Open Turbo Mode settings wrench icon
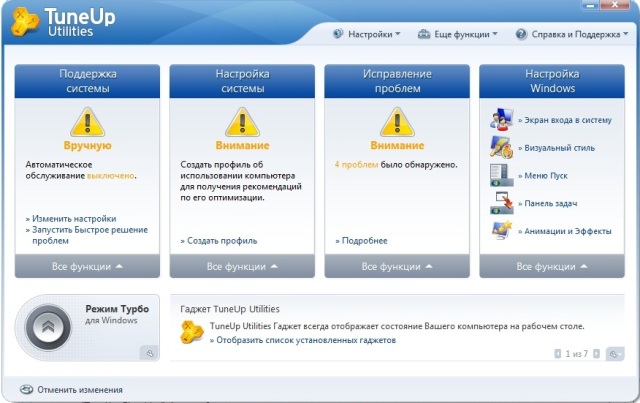The width and height of the screenshot is (640, 403). coord(148,353)
